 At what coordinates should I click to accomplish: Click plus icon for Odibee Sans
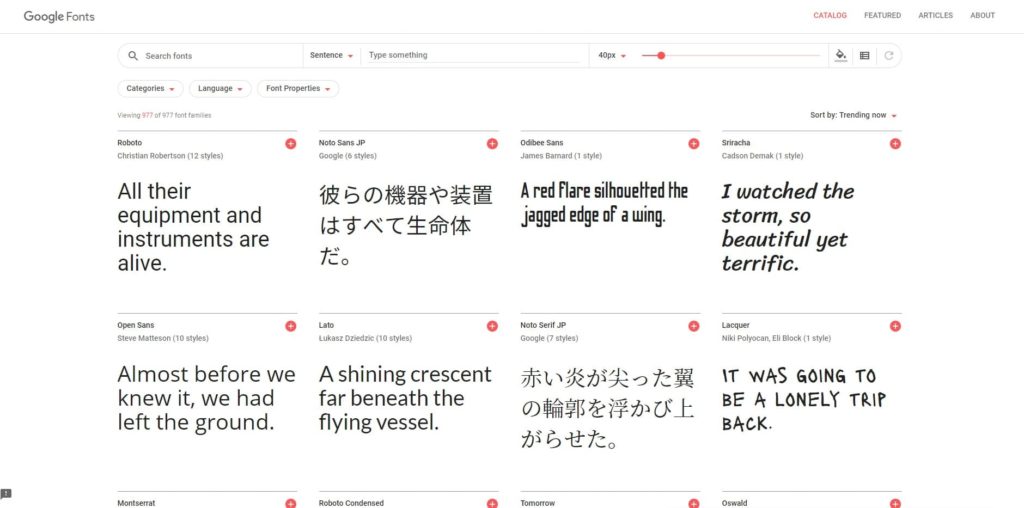coord(694,144)
